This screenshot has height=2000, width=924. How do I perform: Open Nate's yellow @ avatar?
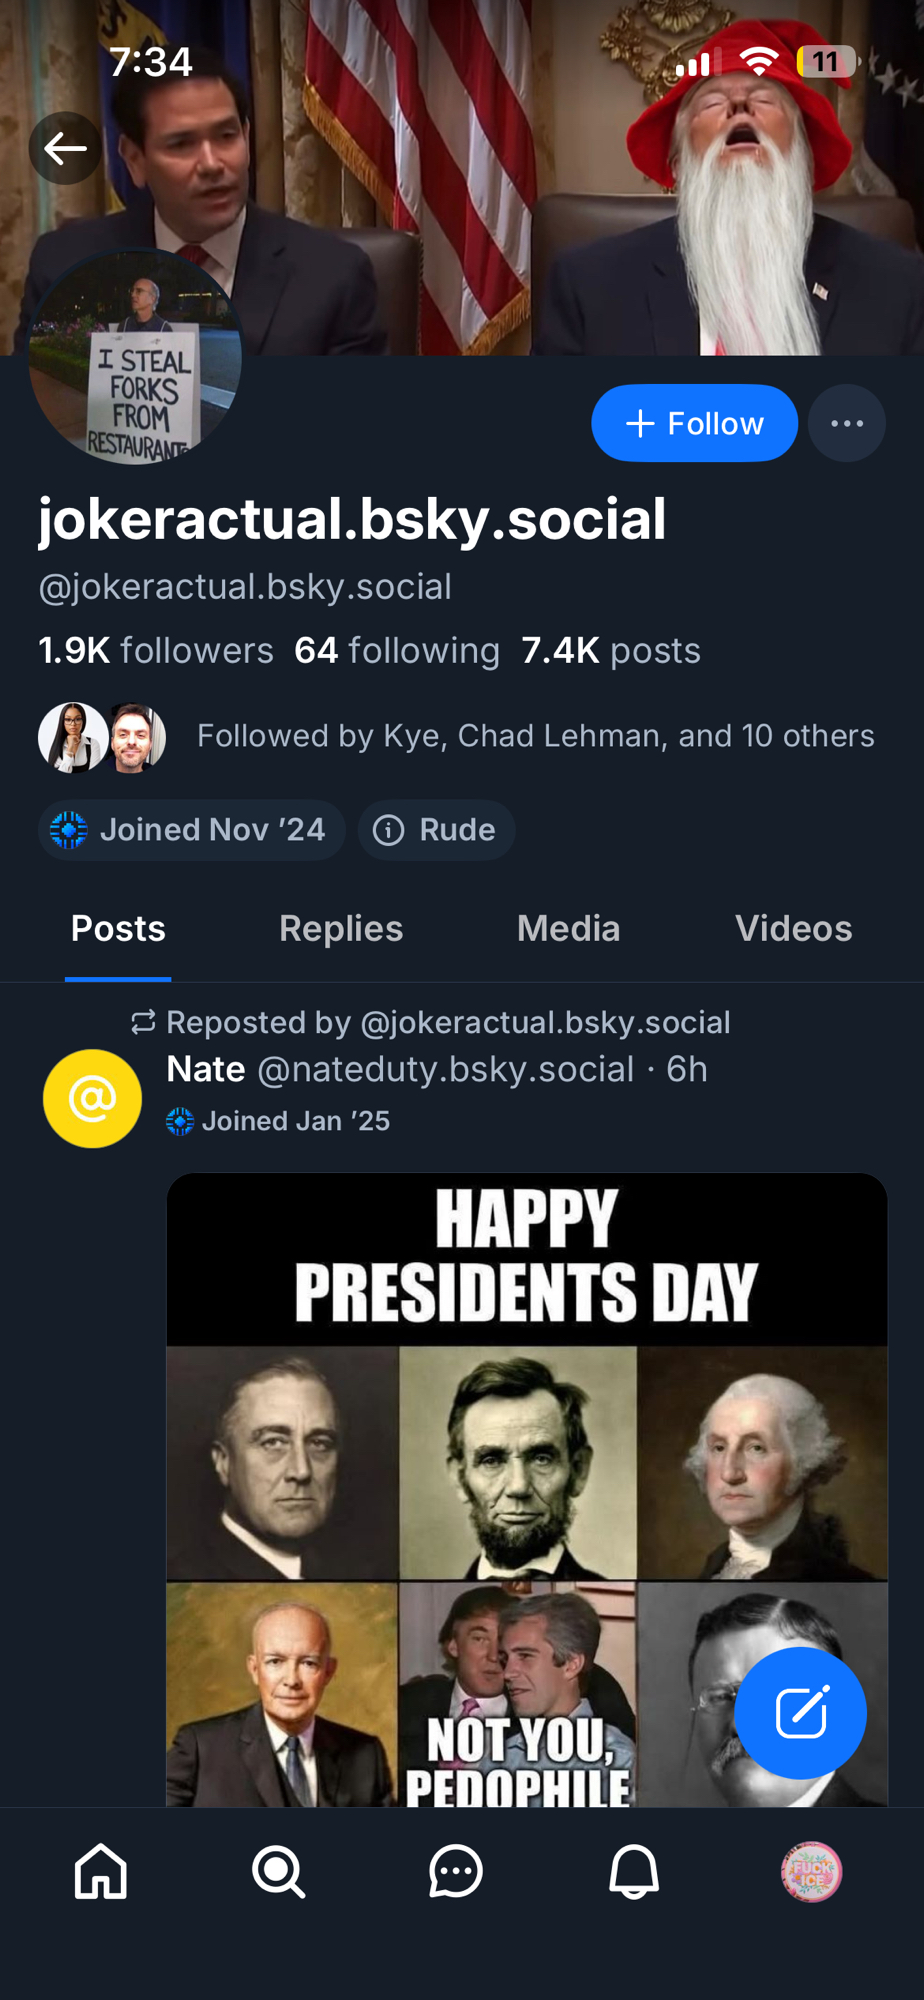pos(92,1098)
